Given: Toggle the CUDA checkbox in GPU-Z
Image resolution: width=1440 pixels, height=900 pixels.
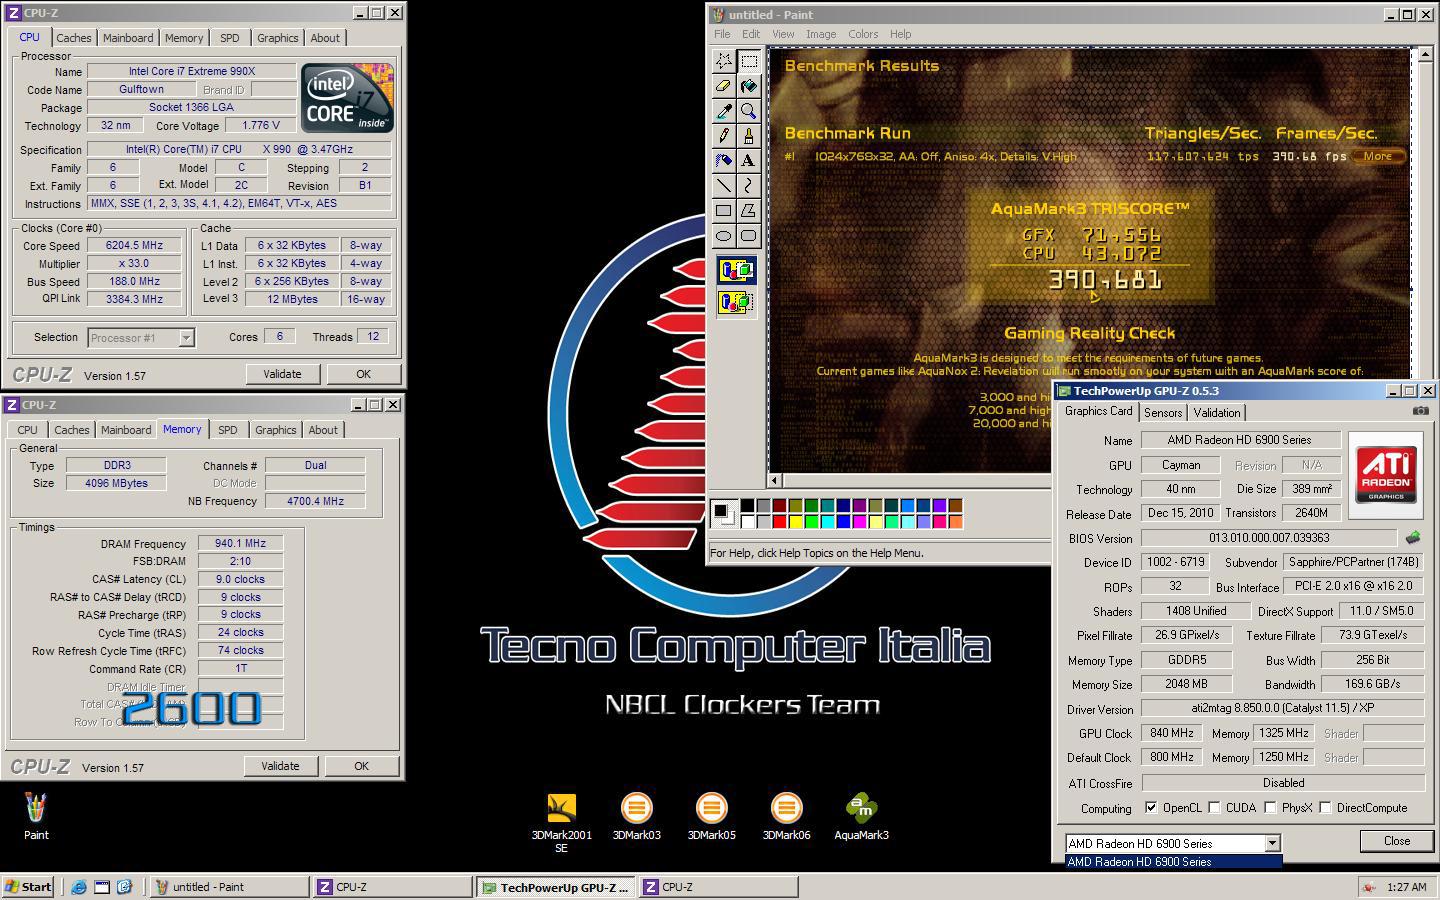Looking at the screenshot, I should point(1214,808).
